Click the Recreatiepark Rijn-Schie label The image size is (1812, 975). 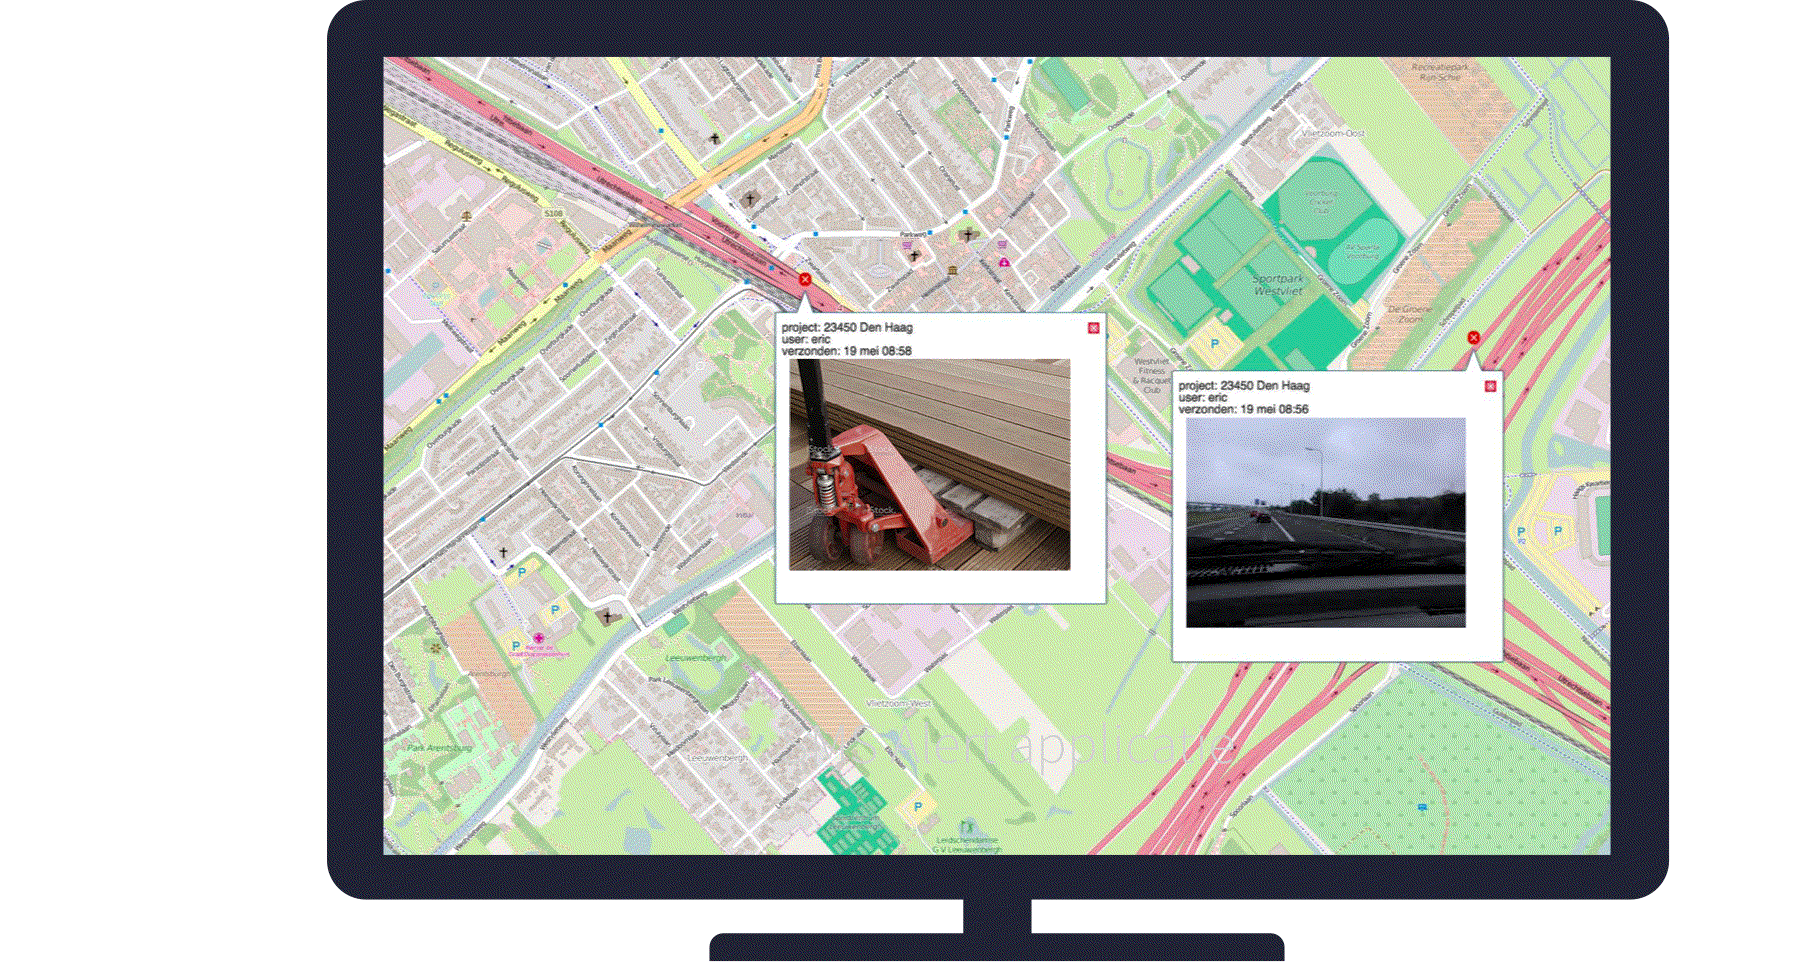point(1439,72)
